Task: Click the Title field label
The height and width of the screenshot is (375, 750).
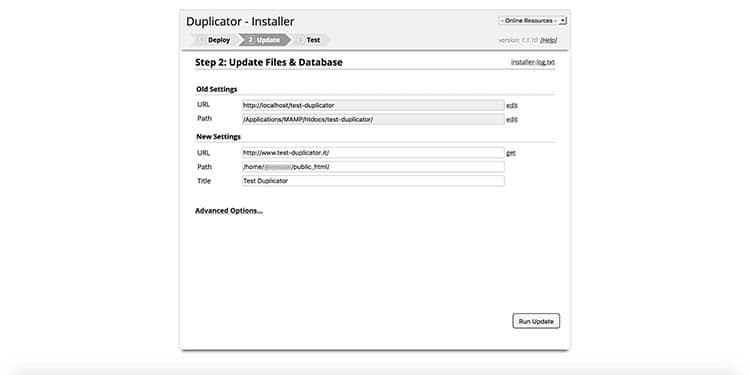Action: pyautogui.click(x=204, y=181)
